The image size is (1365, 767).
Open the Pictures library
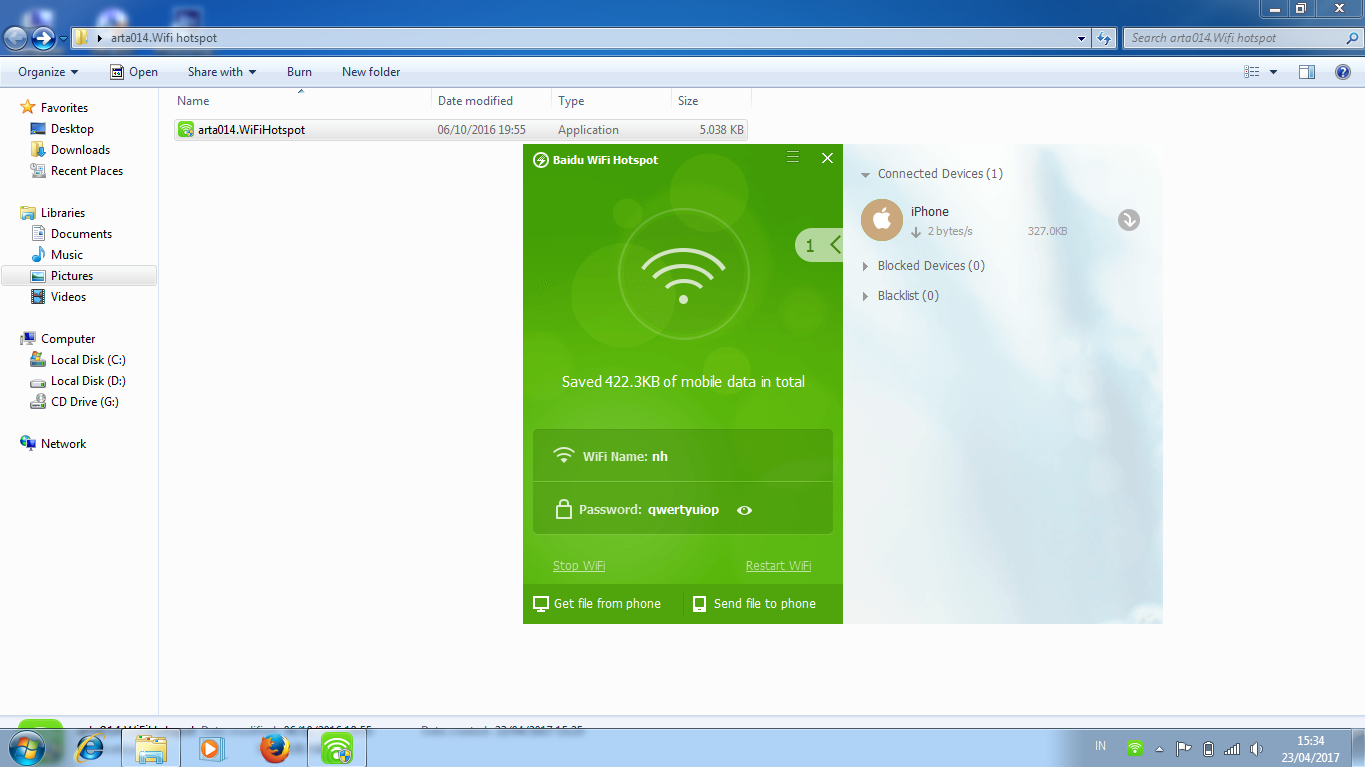point(72,276)
